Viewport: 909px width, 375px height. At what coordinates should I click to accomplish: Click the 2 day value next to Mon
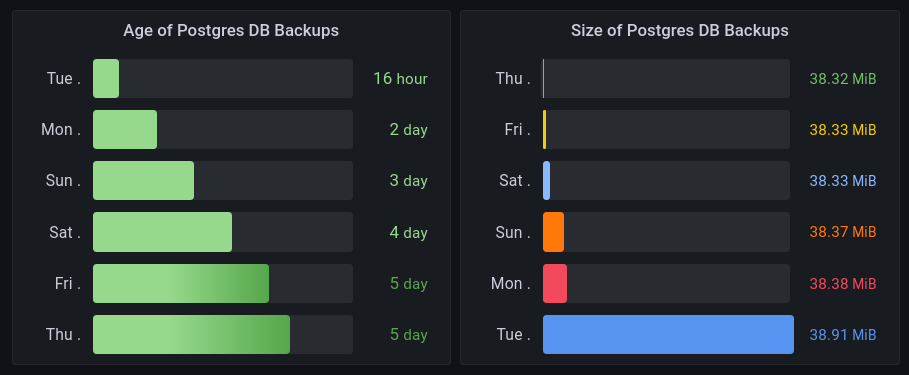(408, 129)
